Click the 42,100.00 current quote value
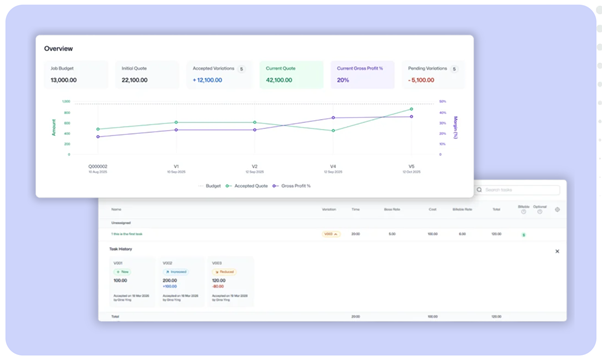 tap(279, 80)
